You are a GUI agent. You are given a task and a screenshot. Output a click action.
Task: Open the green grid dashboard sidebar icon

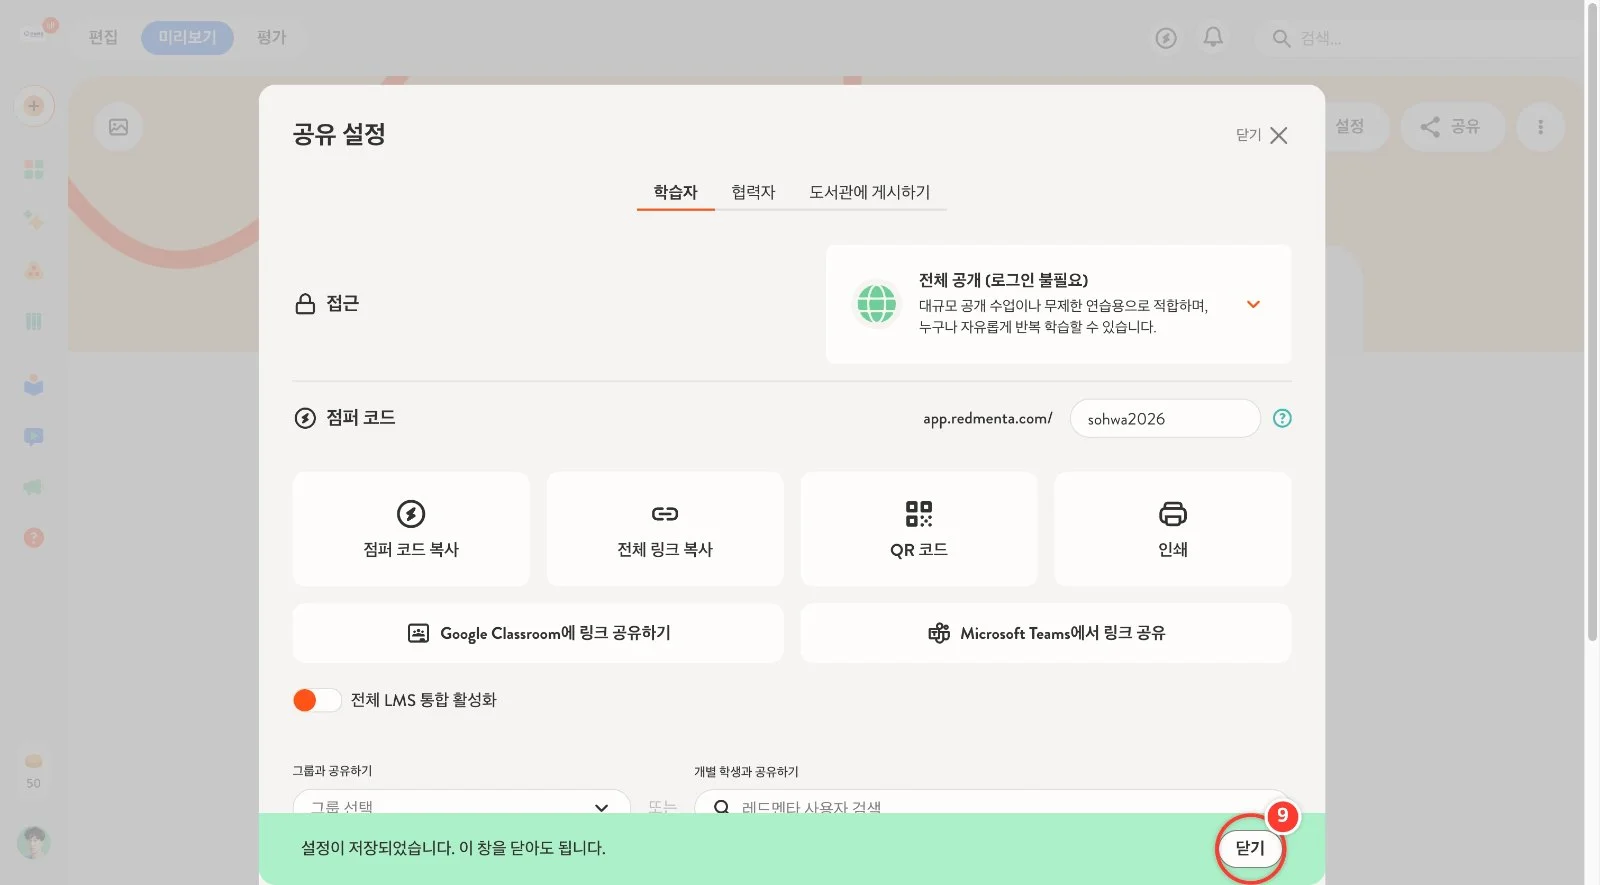point(34,169)
